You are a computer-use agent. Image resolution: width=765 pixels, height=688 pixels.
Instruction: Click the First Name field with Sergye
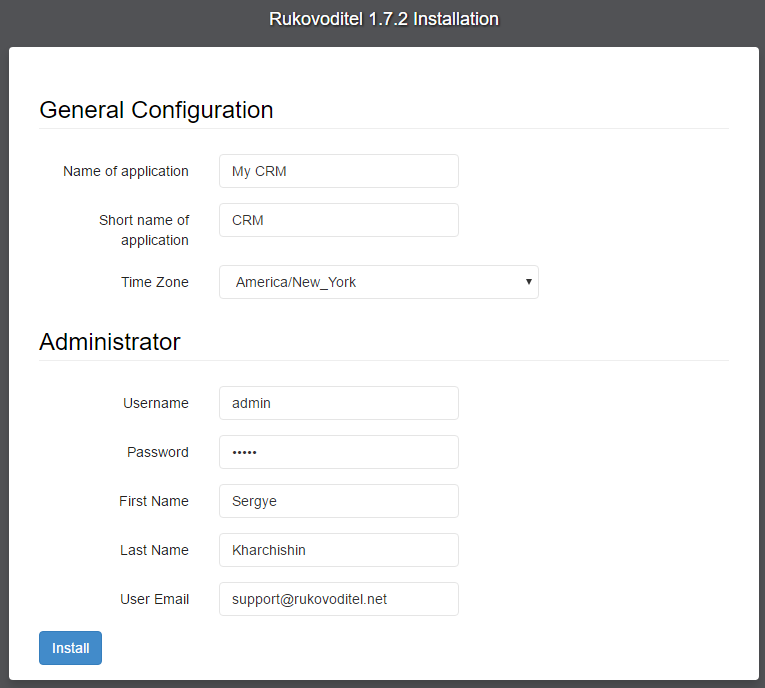pyautogui.click(x=339, y=501)
